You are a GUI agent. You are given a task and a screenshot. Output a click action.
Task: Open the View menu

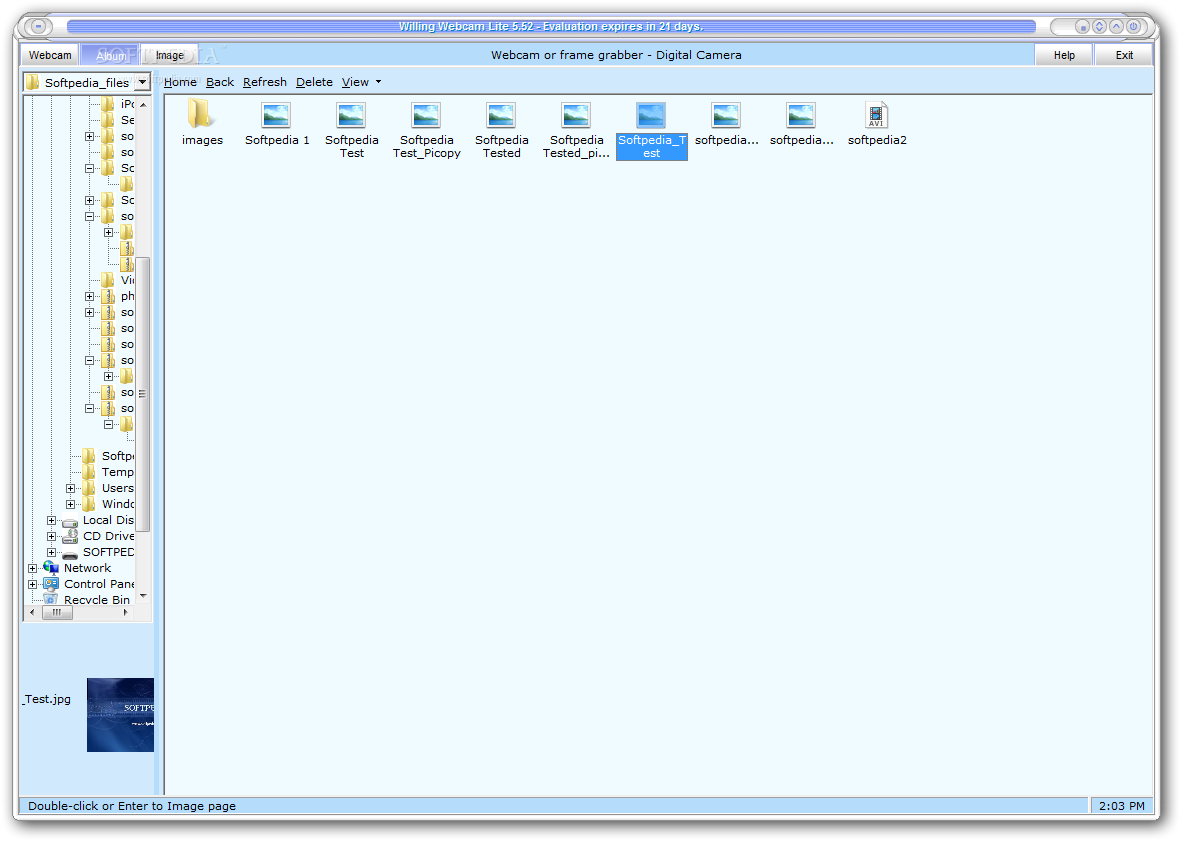point(355,82)
